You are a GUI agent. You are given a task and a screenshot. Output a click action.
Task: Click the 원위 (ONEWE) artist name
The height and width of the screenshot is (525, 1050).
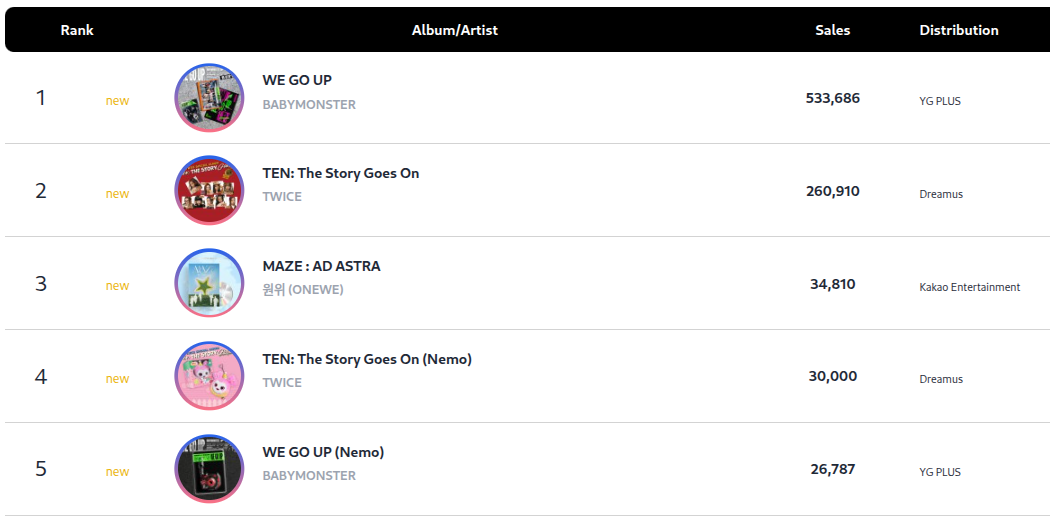click(x=303, y=290)
